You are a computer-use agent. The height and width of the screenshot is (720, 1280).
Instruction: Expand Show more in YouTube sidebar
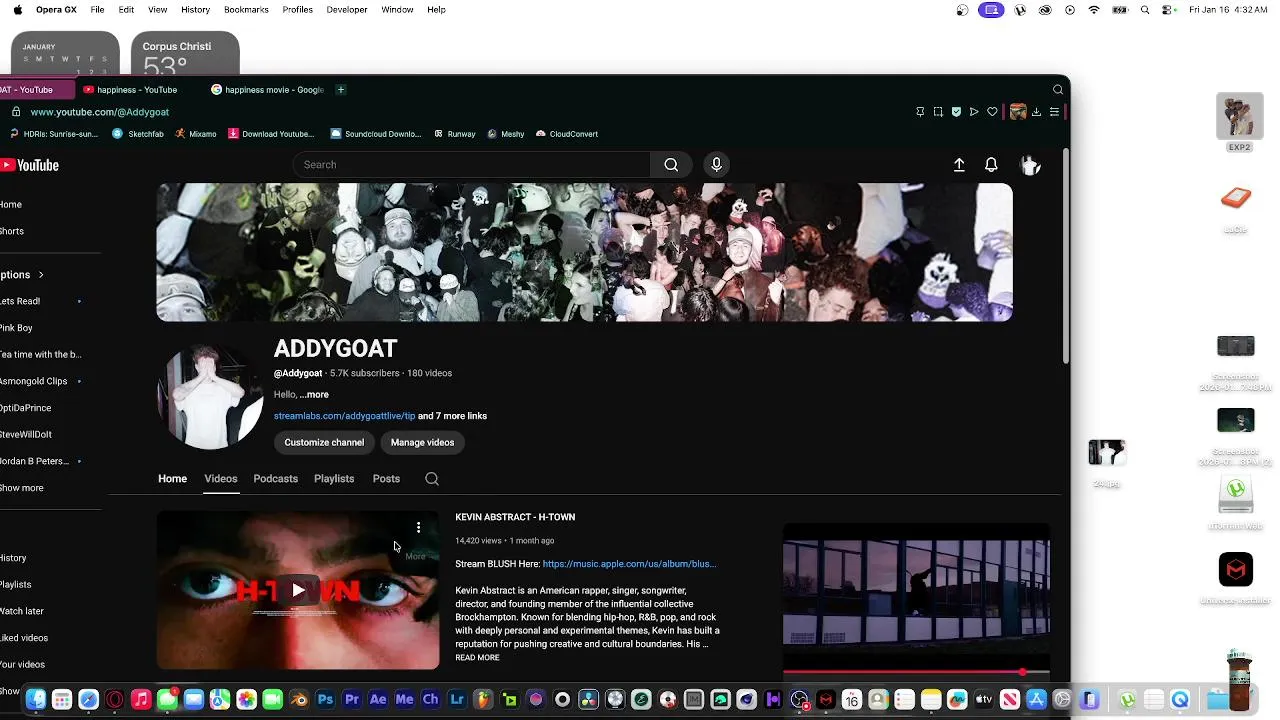(x=22, y=488)
